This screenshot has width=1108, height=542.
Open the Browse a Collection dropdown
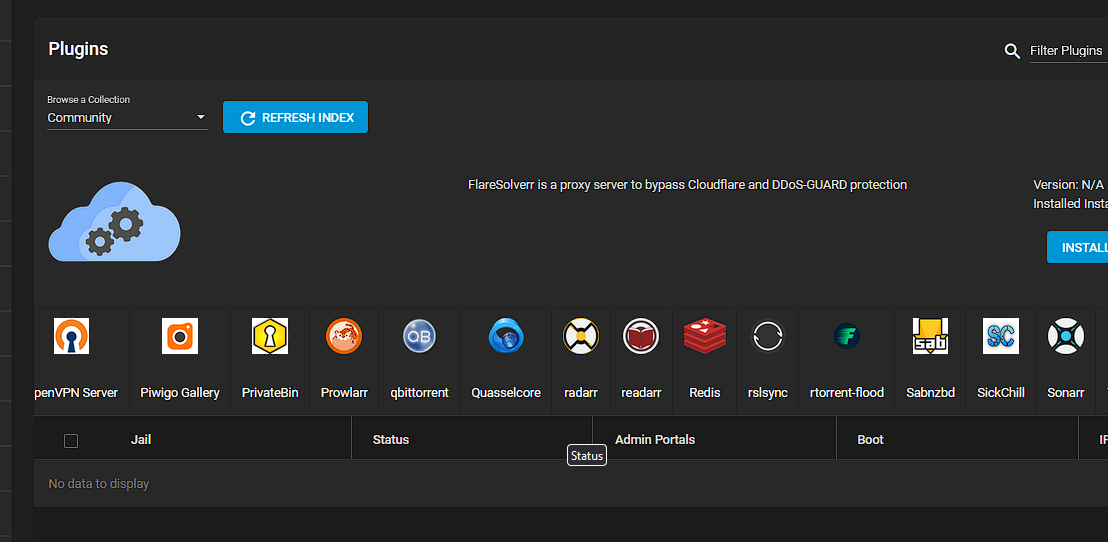(x=127, y=117)
